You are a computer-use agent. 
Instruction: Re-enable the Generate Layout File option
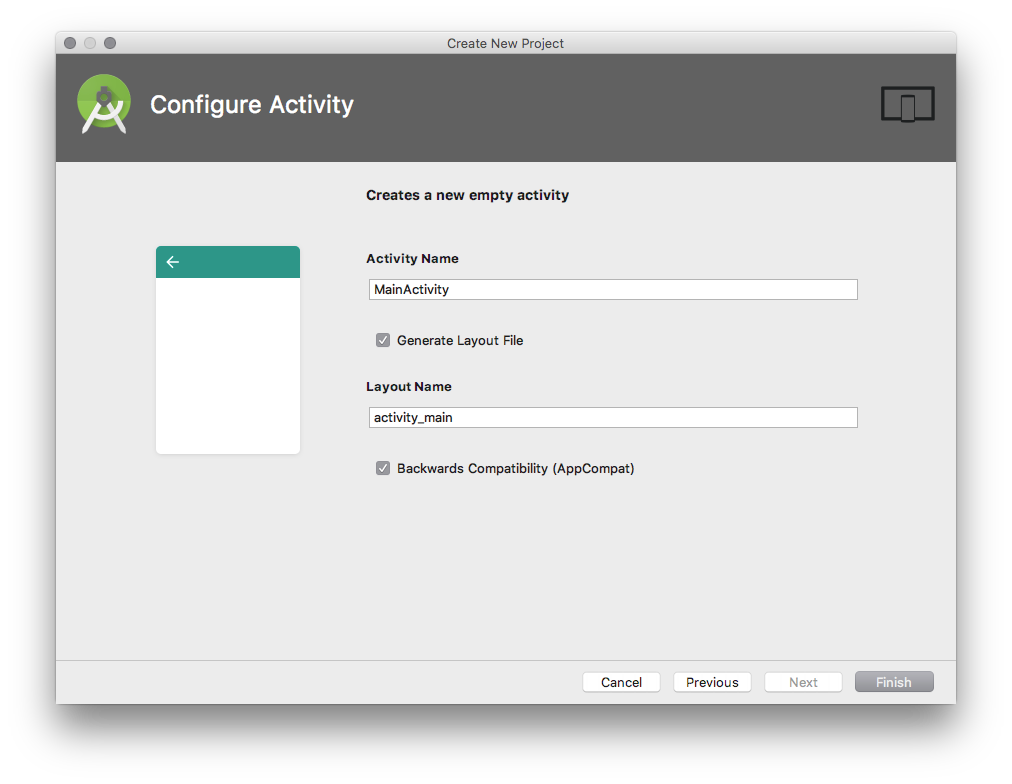[x=383, y=340]
